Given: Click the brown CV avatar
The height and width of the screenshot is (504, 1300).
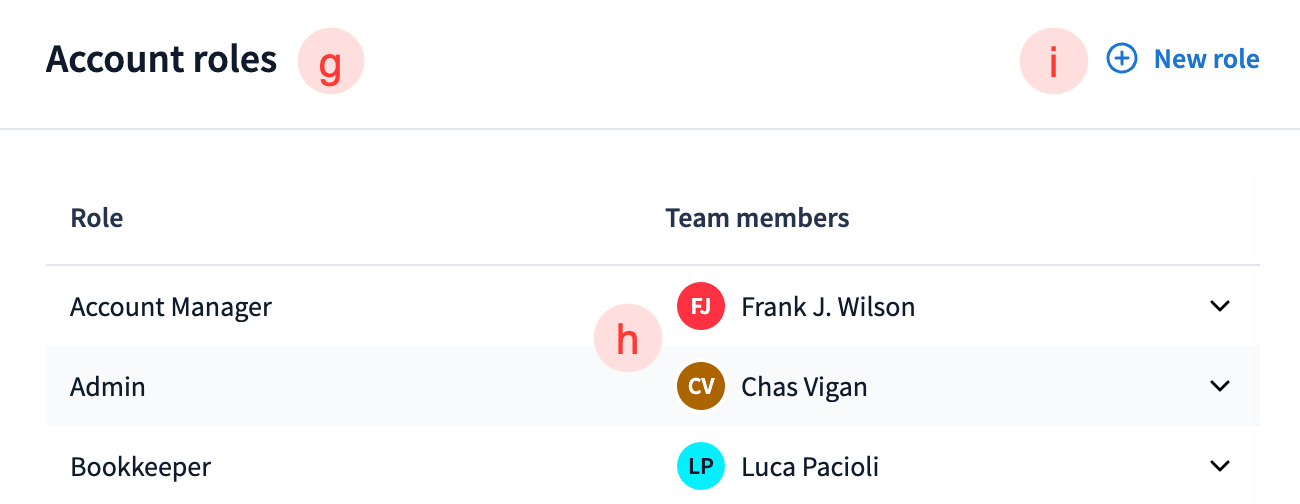Looking at the screenshot, I should [x=701, y=386].
